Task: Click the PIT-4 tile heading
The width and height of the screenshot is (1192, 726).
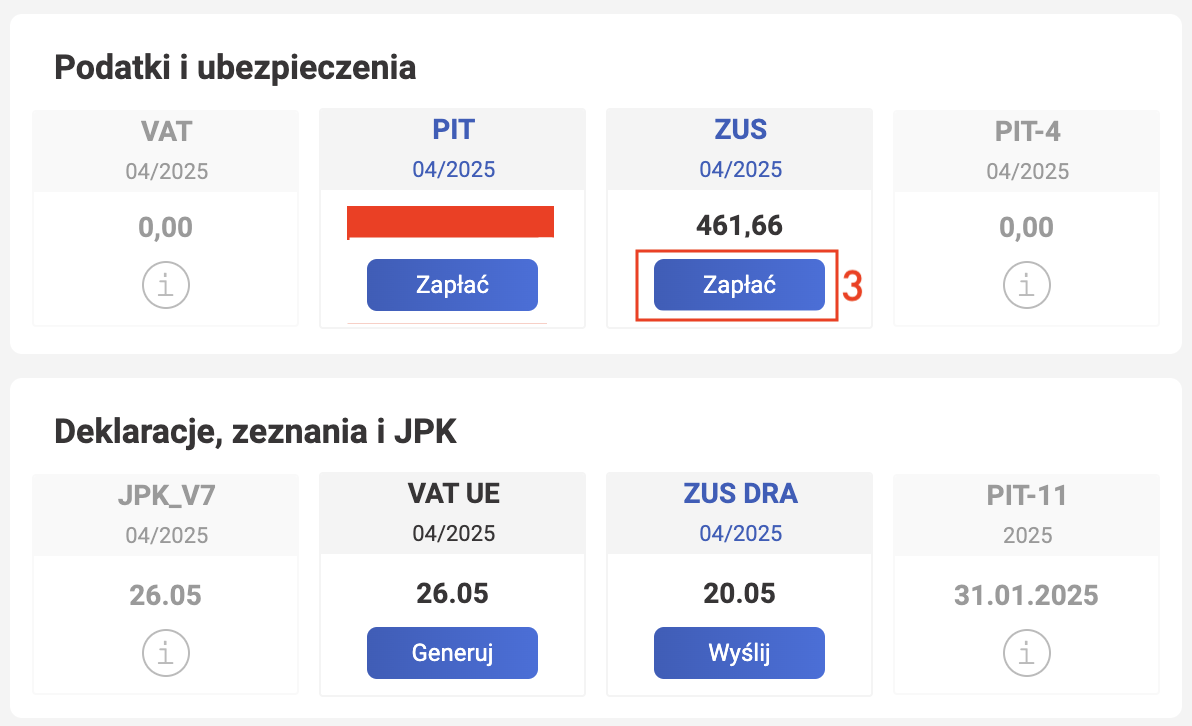Action: click(1027, 132)
